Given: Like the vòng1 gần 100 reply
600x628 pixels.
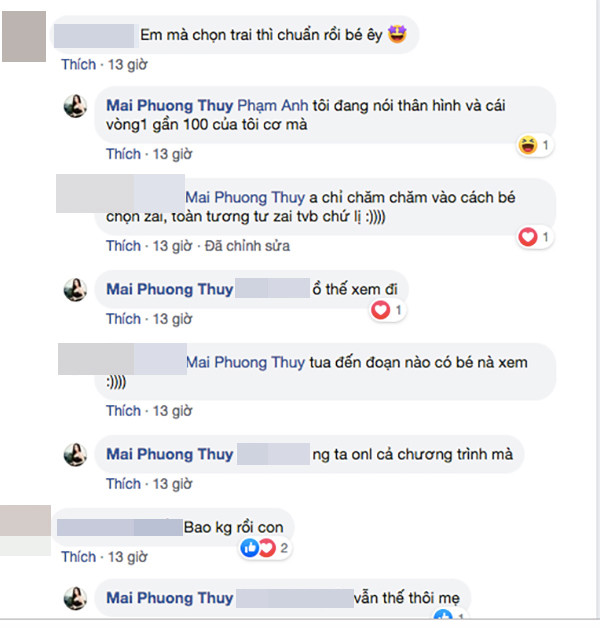Looking at the screenshot, I should [123, 154].
